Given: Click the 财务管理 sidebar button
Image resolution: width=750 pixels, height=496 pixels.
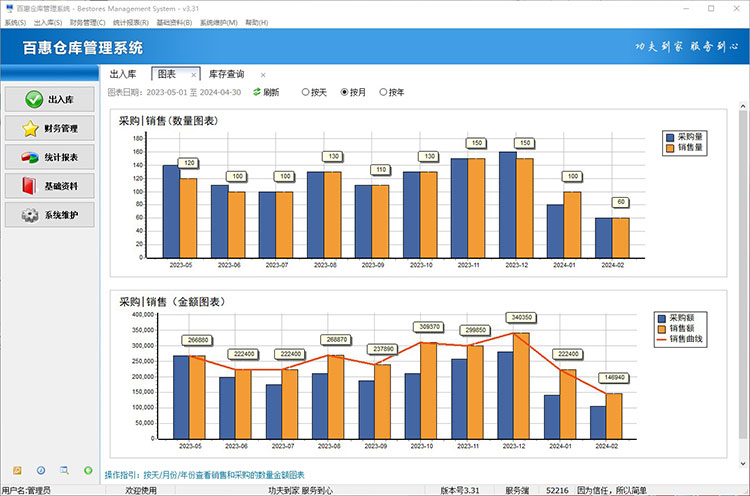Looking at the screenshot, I should [x=50, y=128].
